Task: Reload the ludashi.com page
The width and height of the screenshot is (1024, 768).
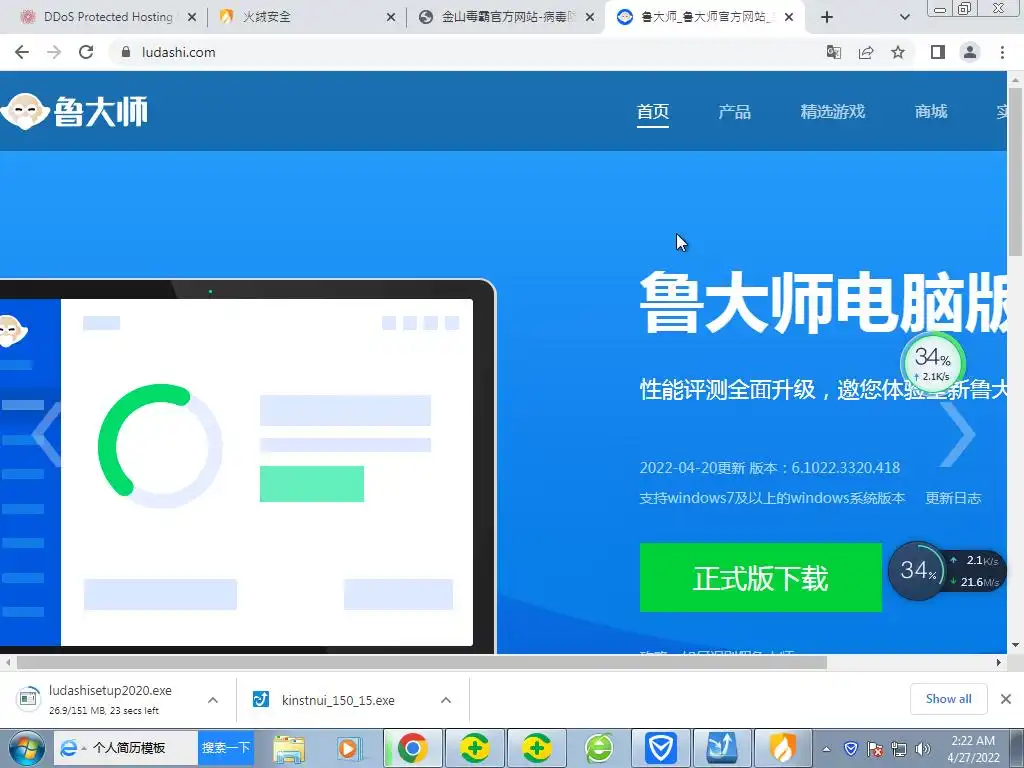Action: [86, 52]
